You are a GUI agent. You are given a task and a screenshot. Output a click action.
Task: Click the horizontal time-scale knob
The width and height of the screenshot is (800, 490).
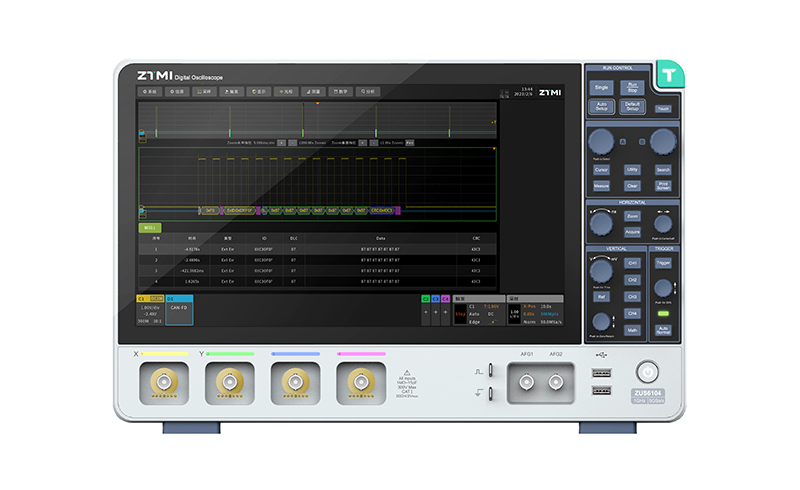602,224
